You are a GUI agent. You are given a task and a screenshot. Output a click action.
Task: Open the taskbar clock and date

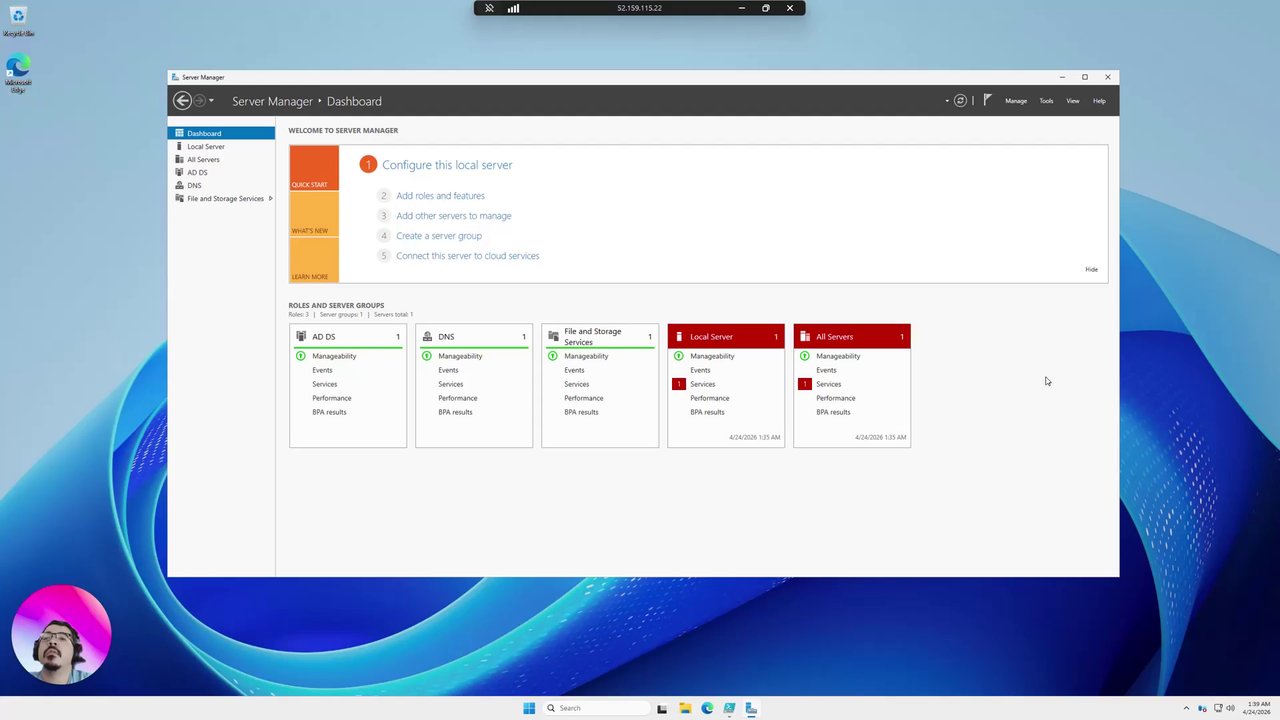(1256, 708)
